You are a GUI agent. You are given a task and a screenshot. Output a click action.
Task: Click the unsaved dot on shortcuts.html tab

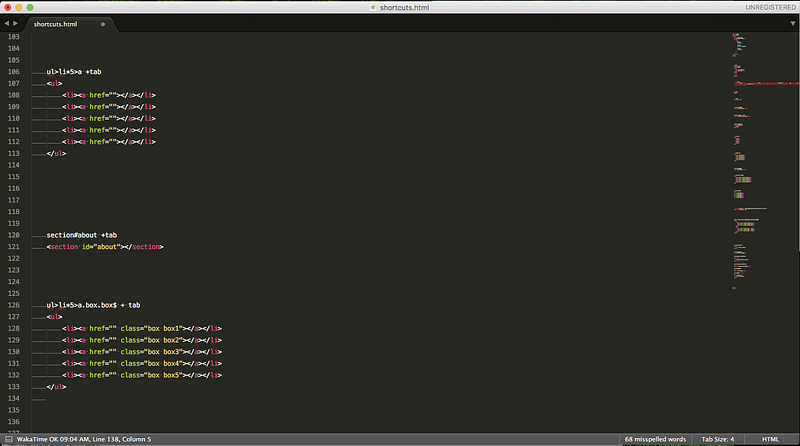tap(103, 24)
